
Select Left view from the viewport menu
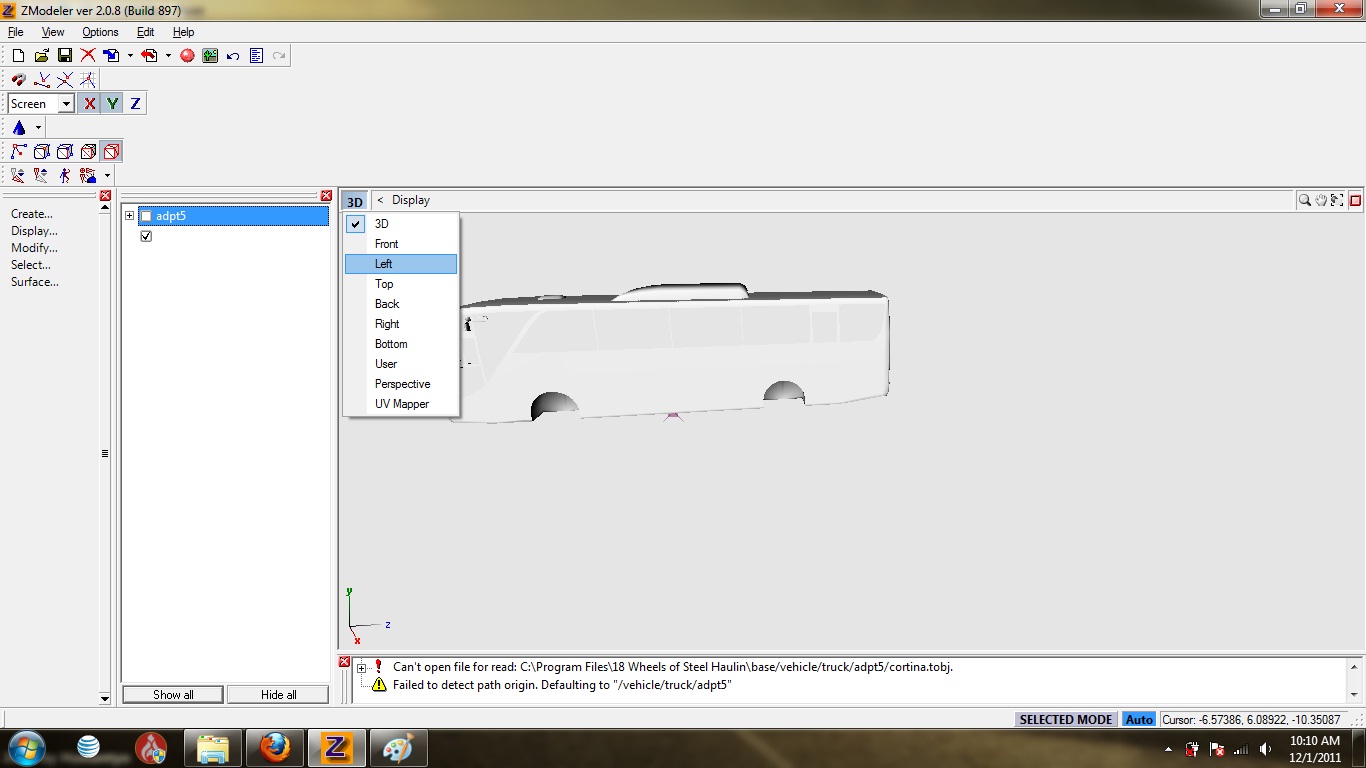tap(384, 263)
